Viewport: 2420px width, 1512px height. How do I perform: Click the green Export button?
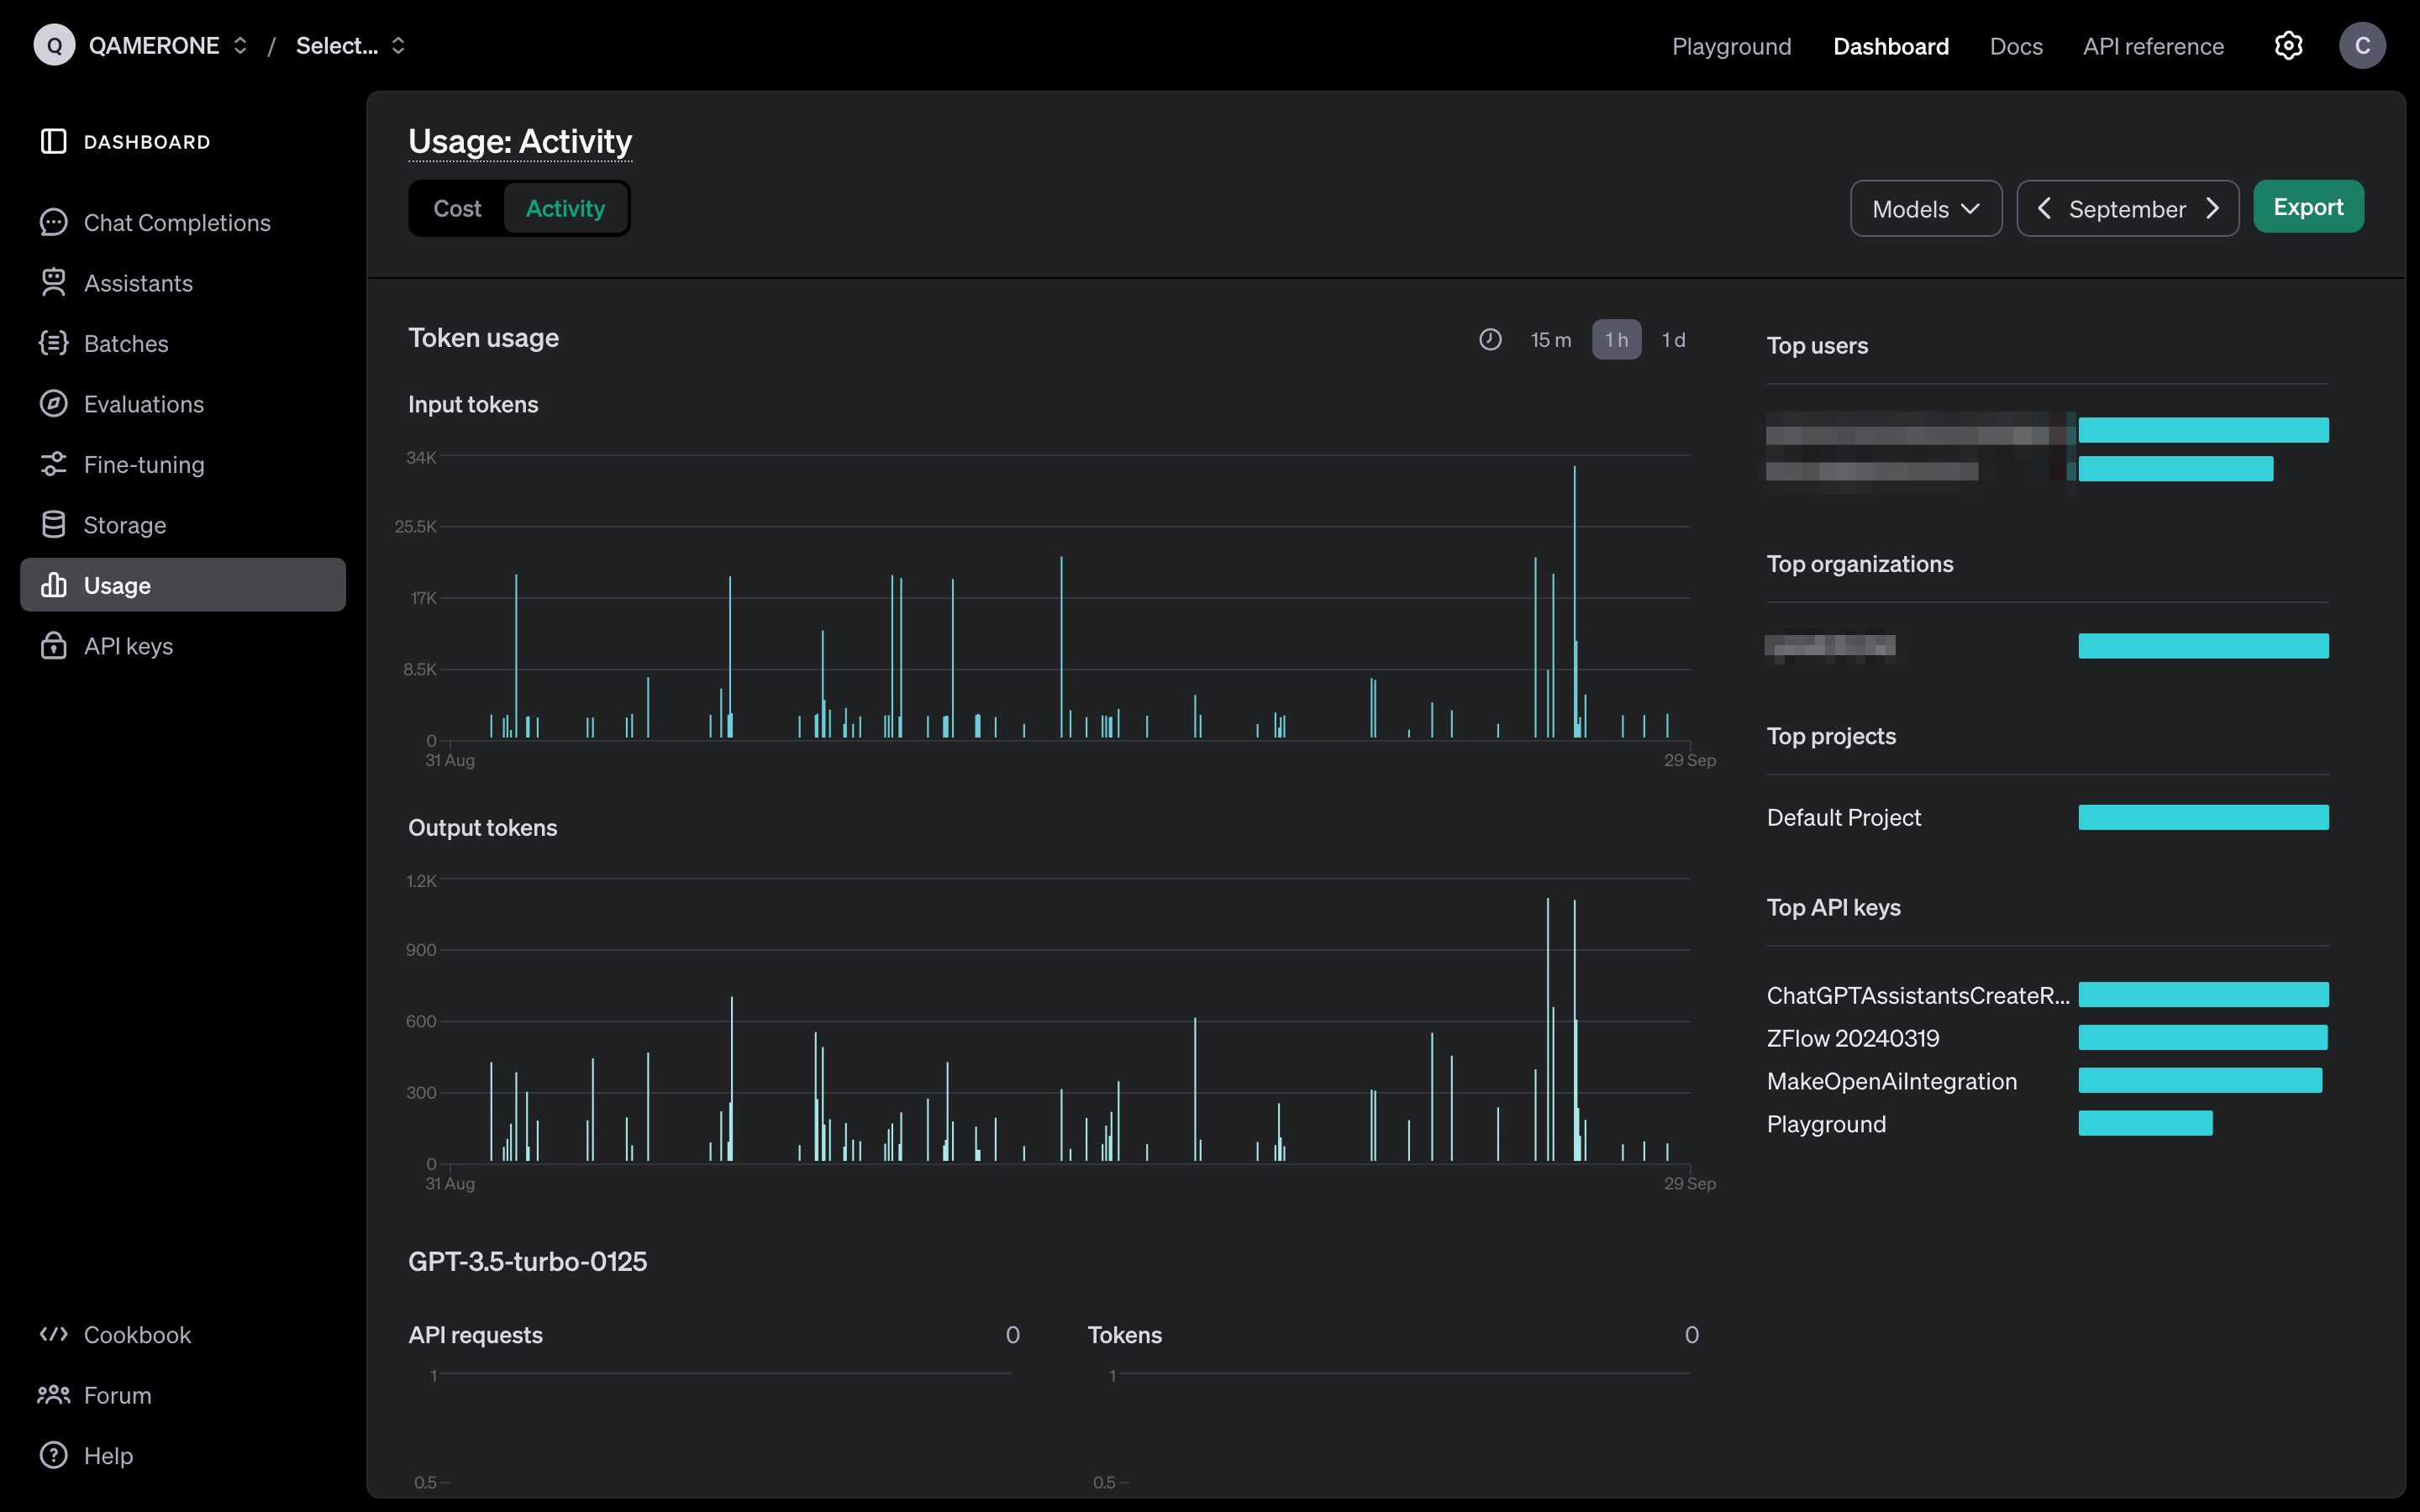coord(2307,207)
